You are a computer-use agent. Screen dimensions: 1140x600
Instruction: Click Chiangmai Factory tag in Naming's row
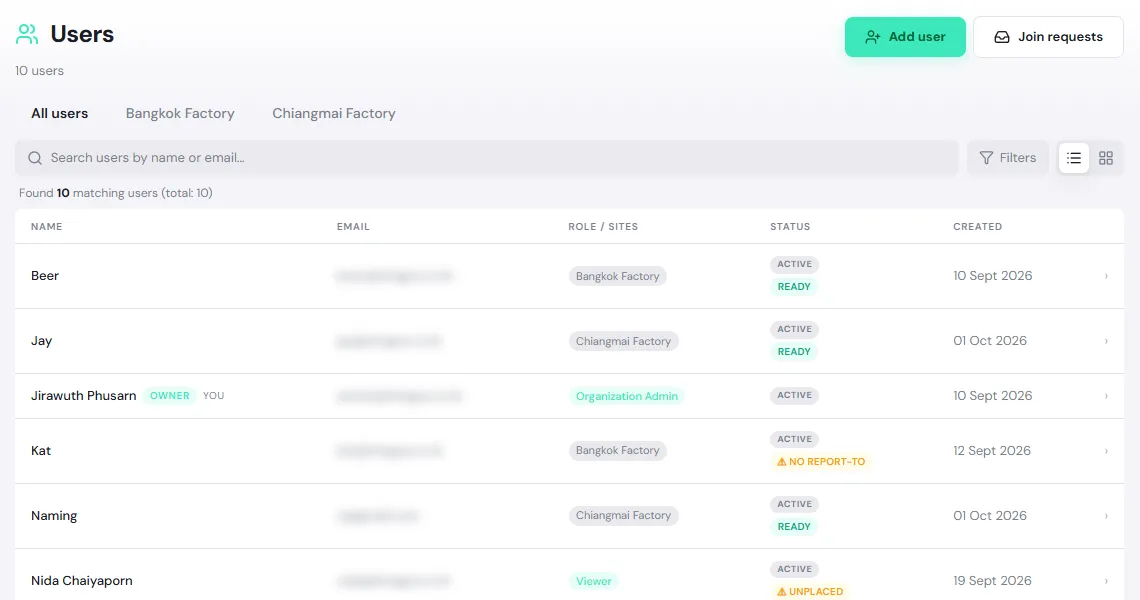point(623,516)
